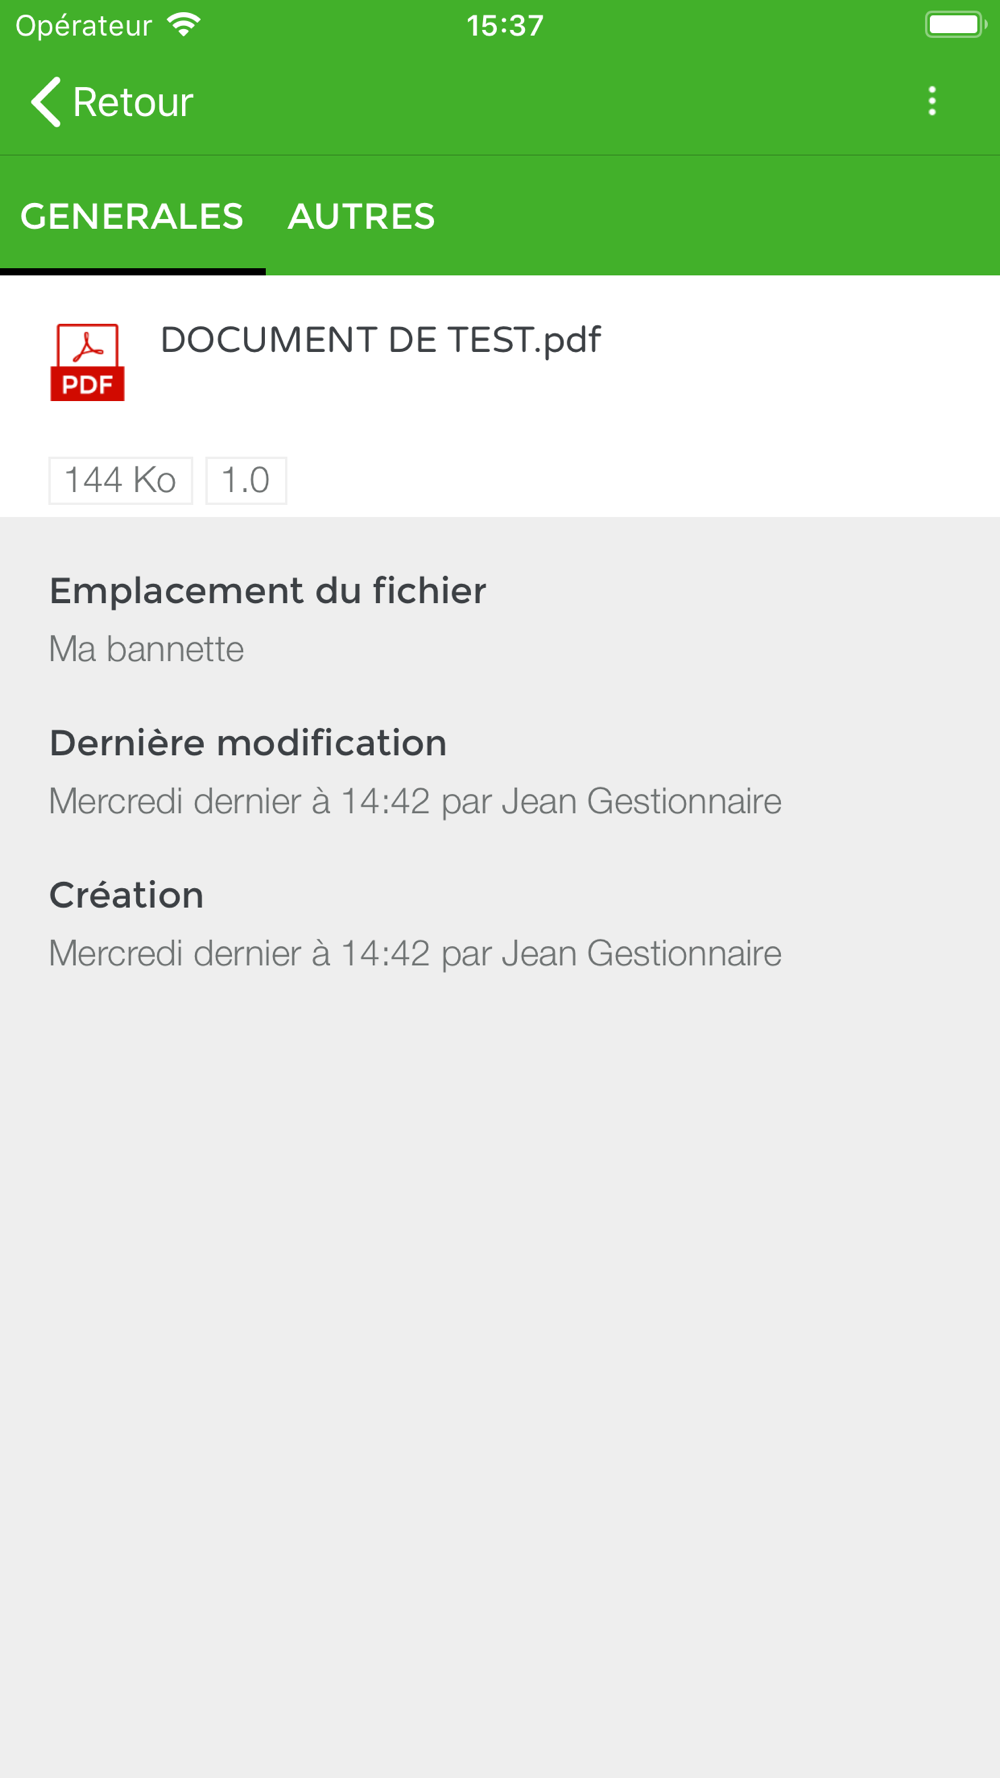Tap the Emplacement du fichier heading
Viewport: 1000px width, 1778px height.
coord(267,591)
